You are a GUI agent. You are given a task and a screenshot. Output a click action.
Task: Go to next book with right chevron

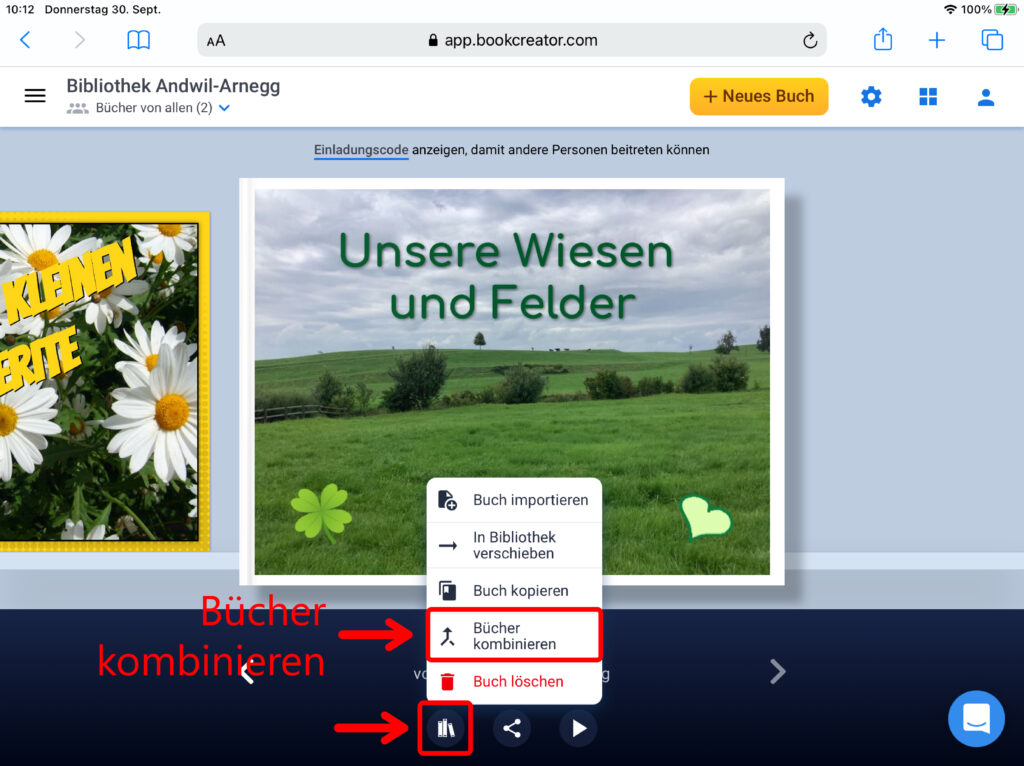pyautogui.click(x=777, y=673)
